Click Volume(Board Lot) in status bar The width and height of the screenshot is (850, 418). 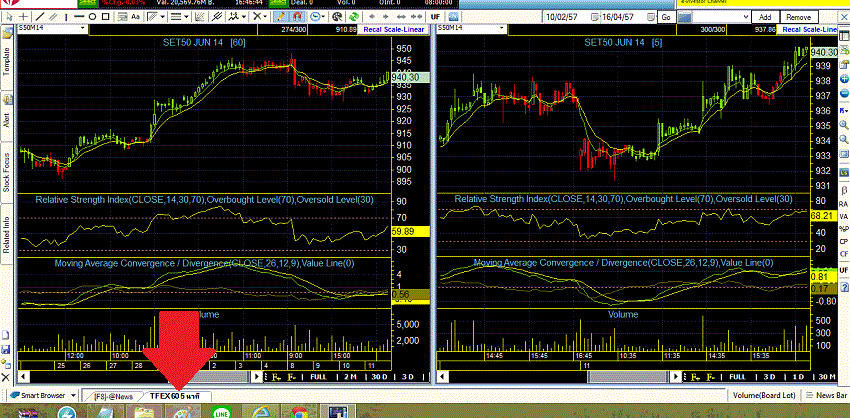pos(763,396)
